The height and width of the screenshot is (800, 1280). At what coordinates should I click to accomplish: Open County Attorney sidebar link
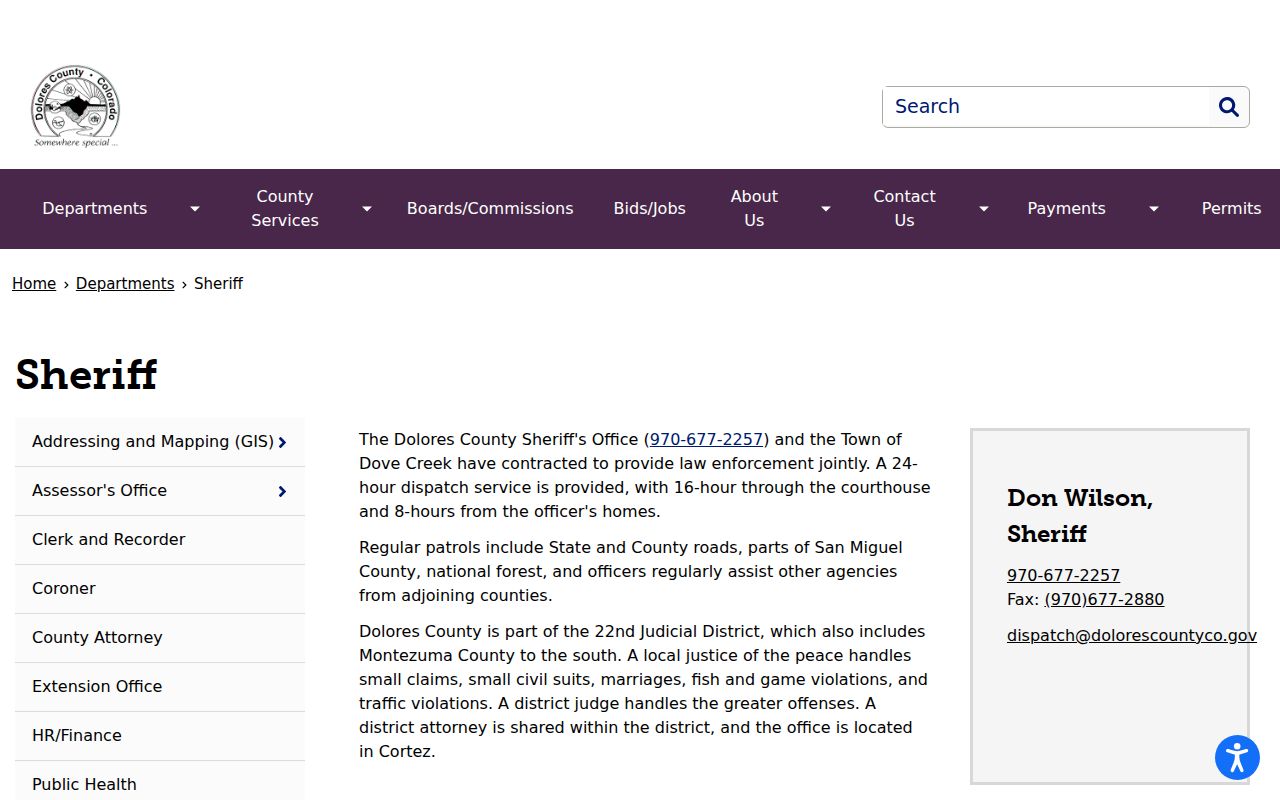click(160, 638)
